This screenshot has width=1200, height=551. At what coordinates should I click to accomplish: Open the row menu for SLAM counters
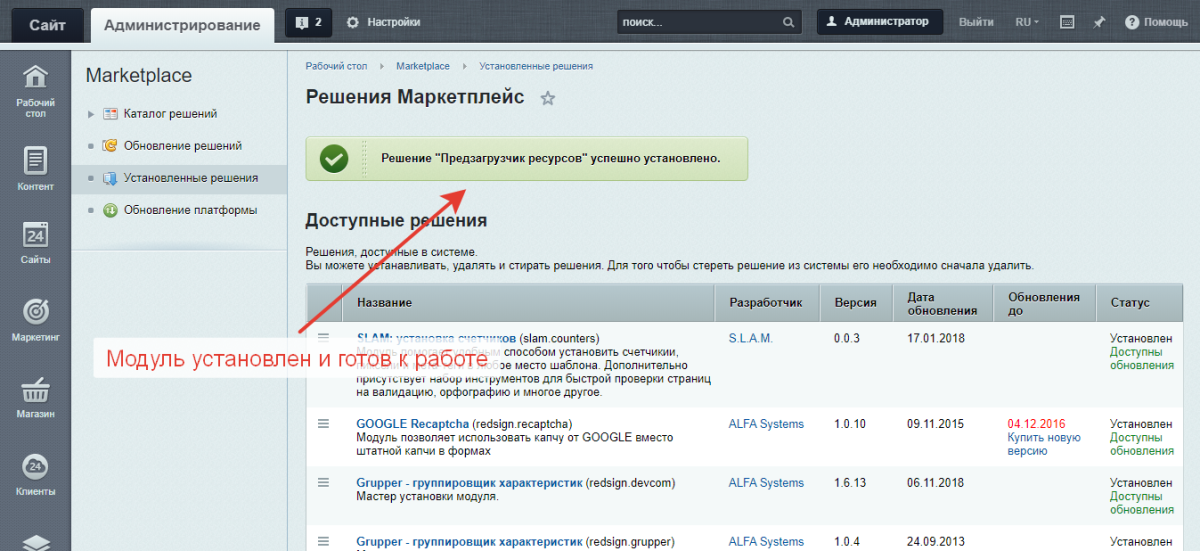point(323,337)
